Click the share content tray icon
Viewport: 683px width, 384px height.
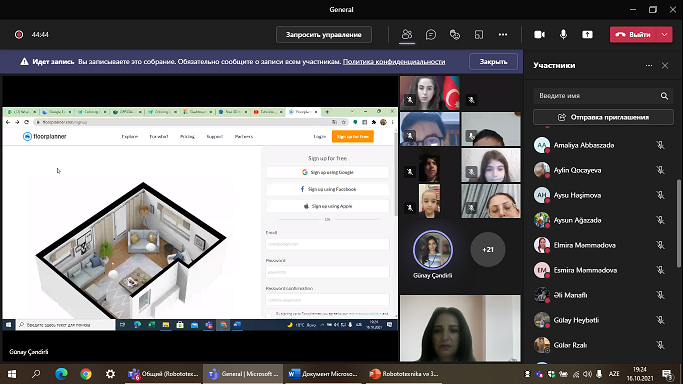587,34
